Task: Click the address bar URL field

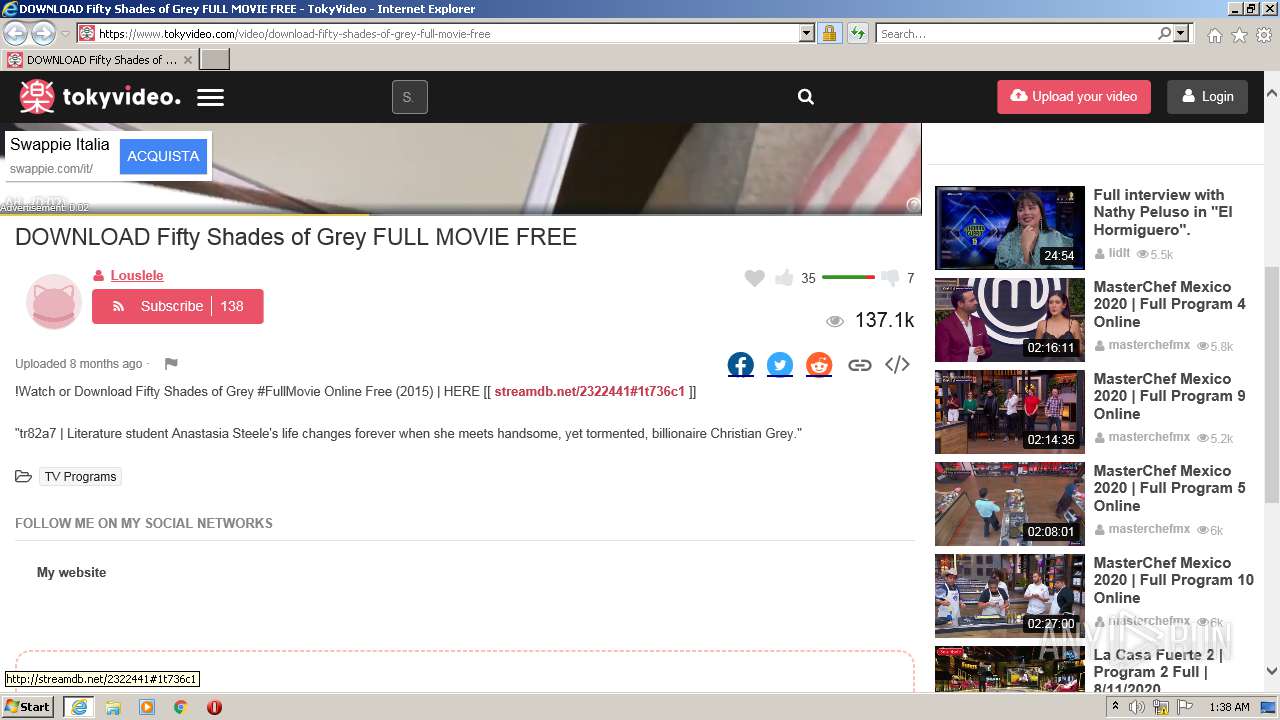Action: pos(445,33)
